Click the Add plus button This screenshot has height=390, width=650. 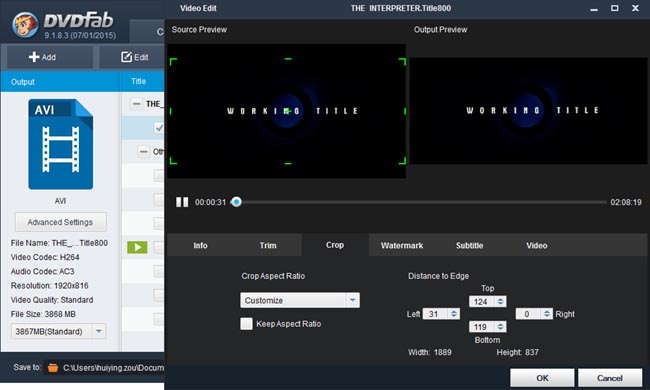42,57
